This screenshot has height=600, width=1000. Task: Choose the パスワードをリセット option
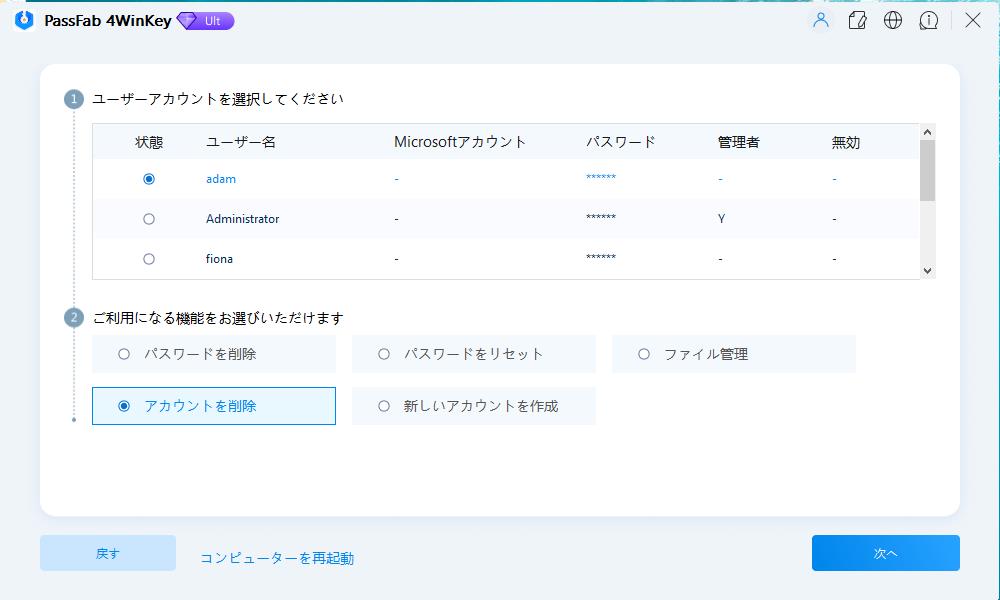click(384, 354)
